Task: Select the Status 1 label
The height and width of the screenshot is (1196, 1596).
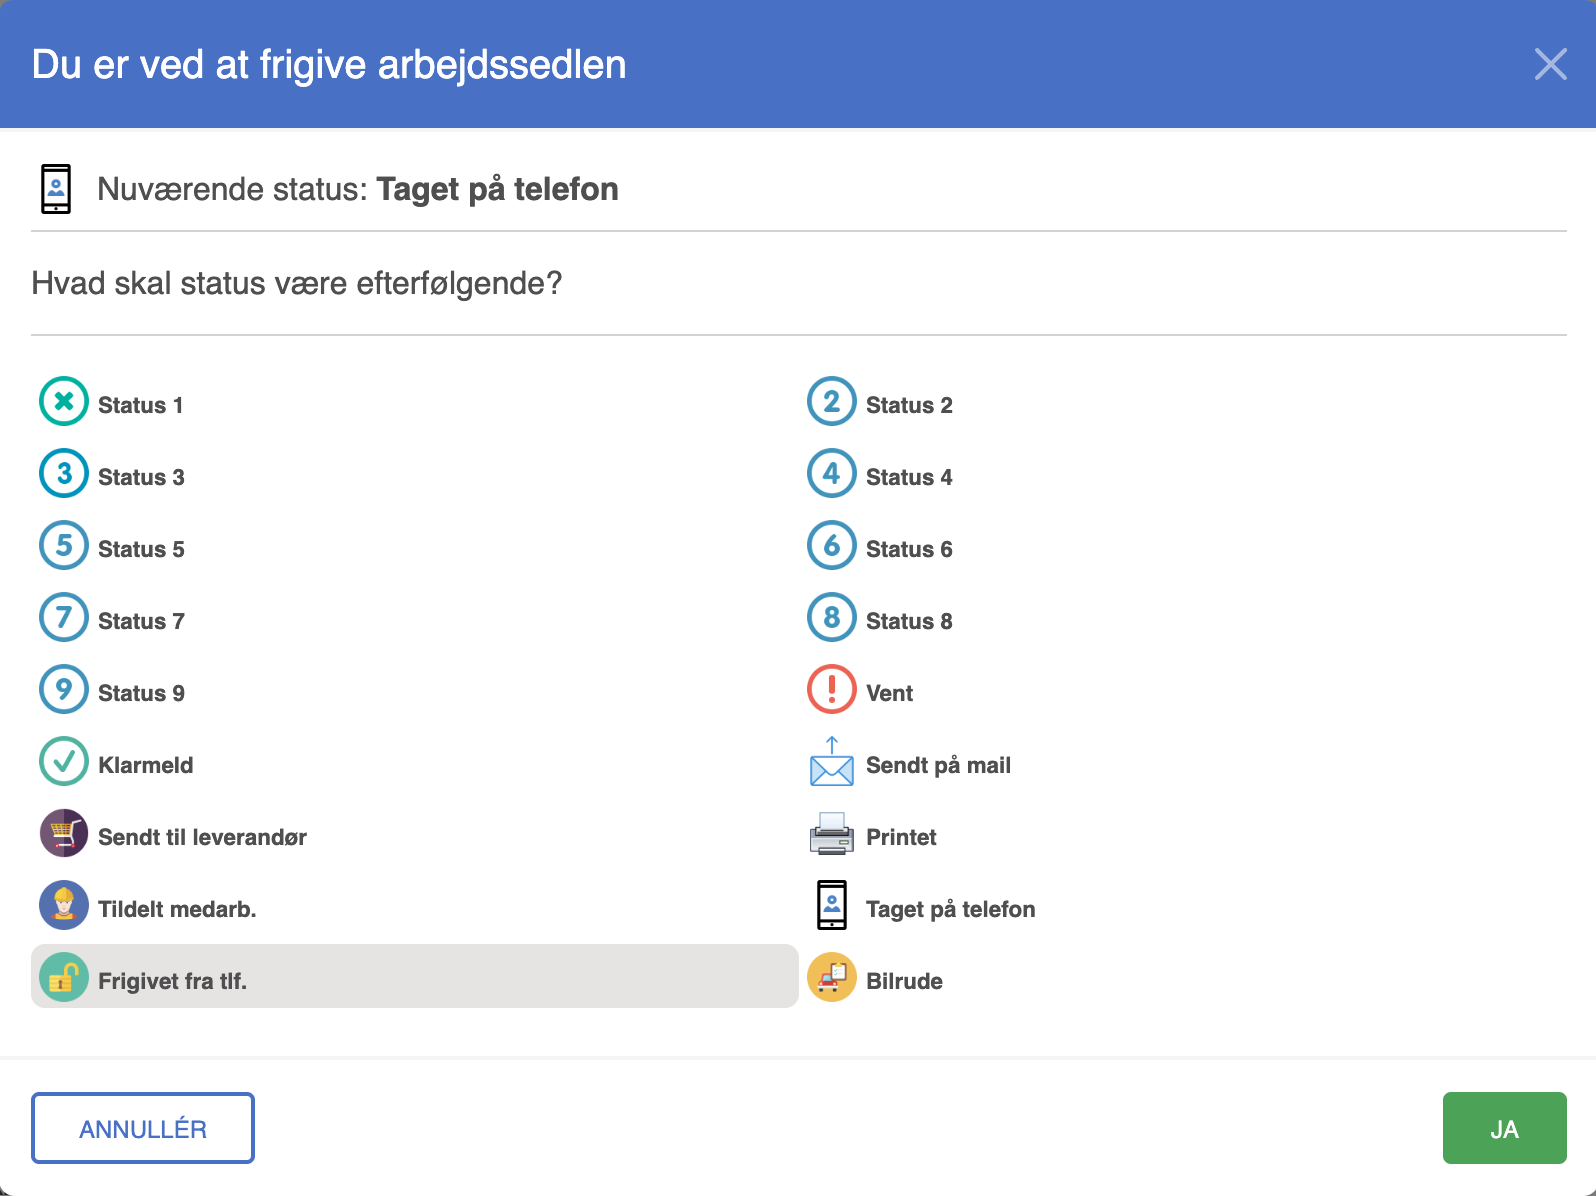Action: [141, 405]
